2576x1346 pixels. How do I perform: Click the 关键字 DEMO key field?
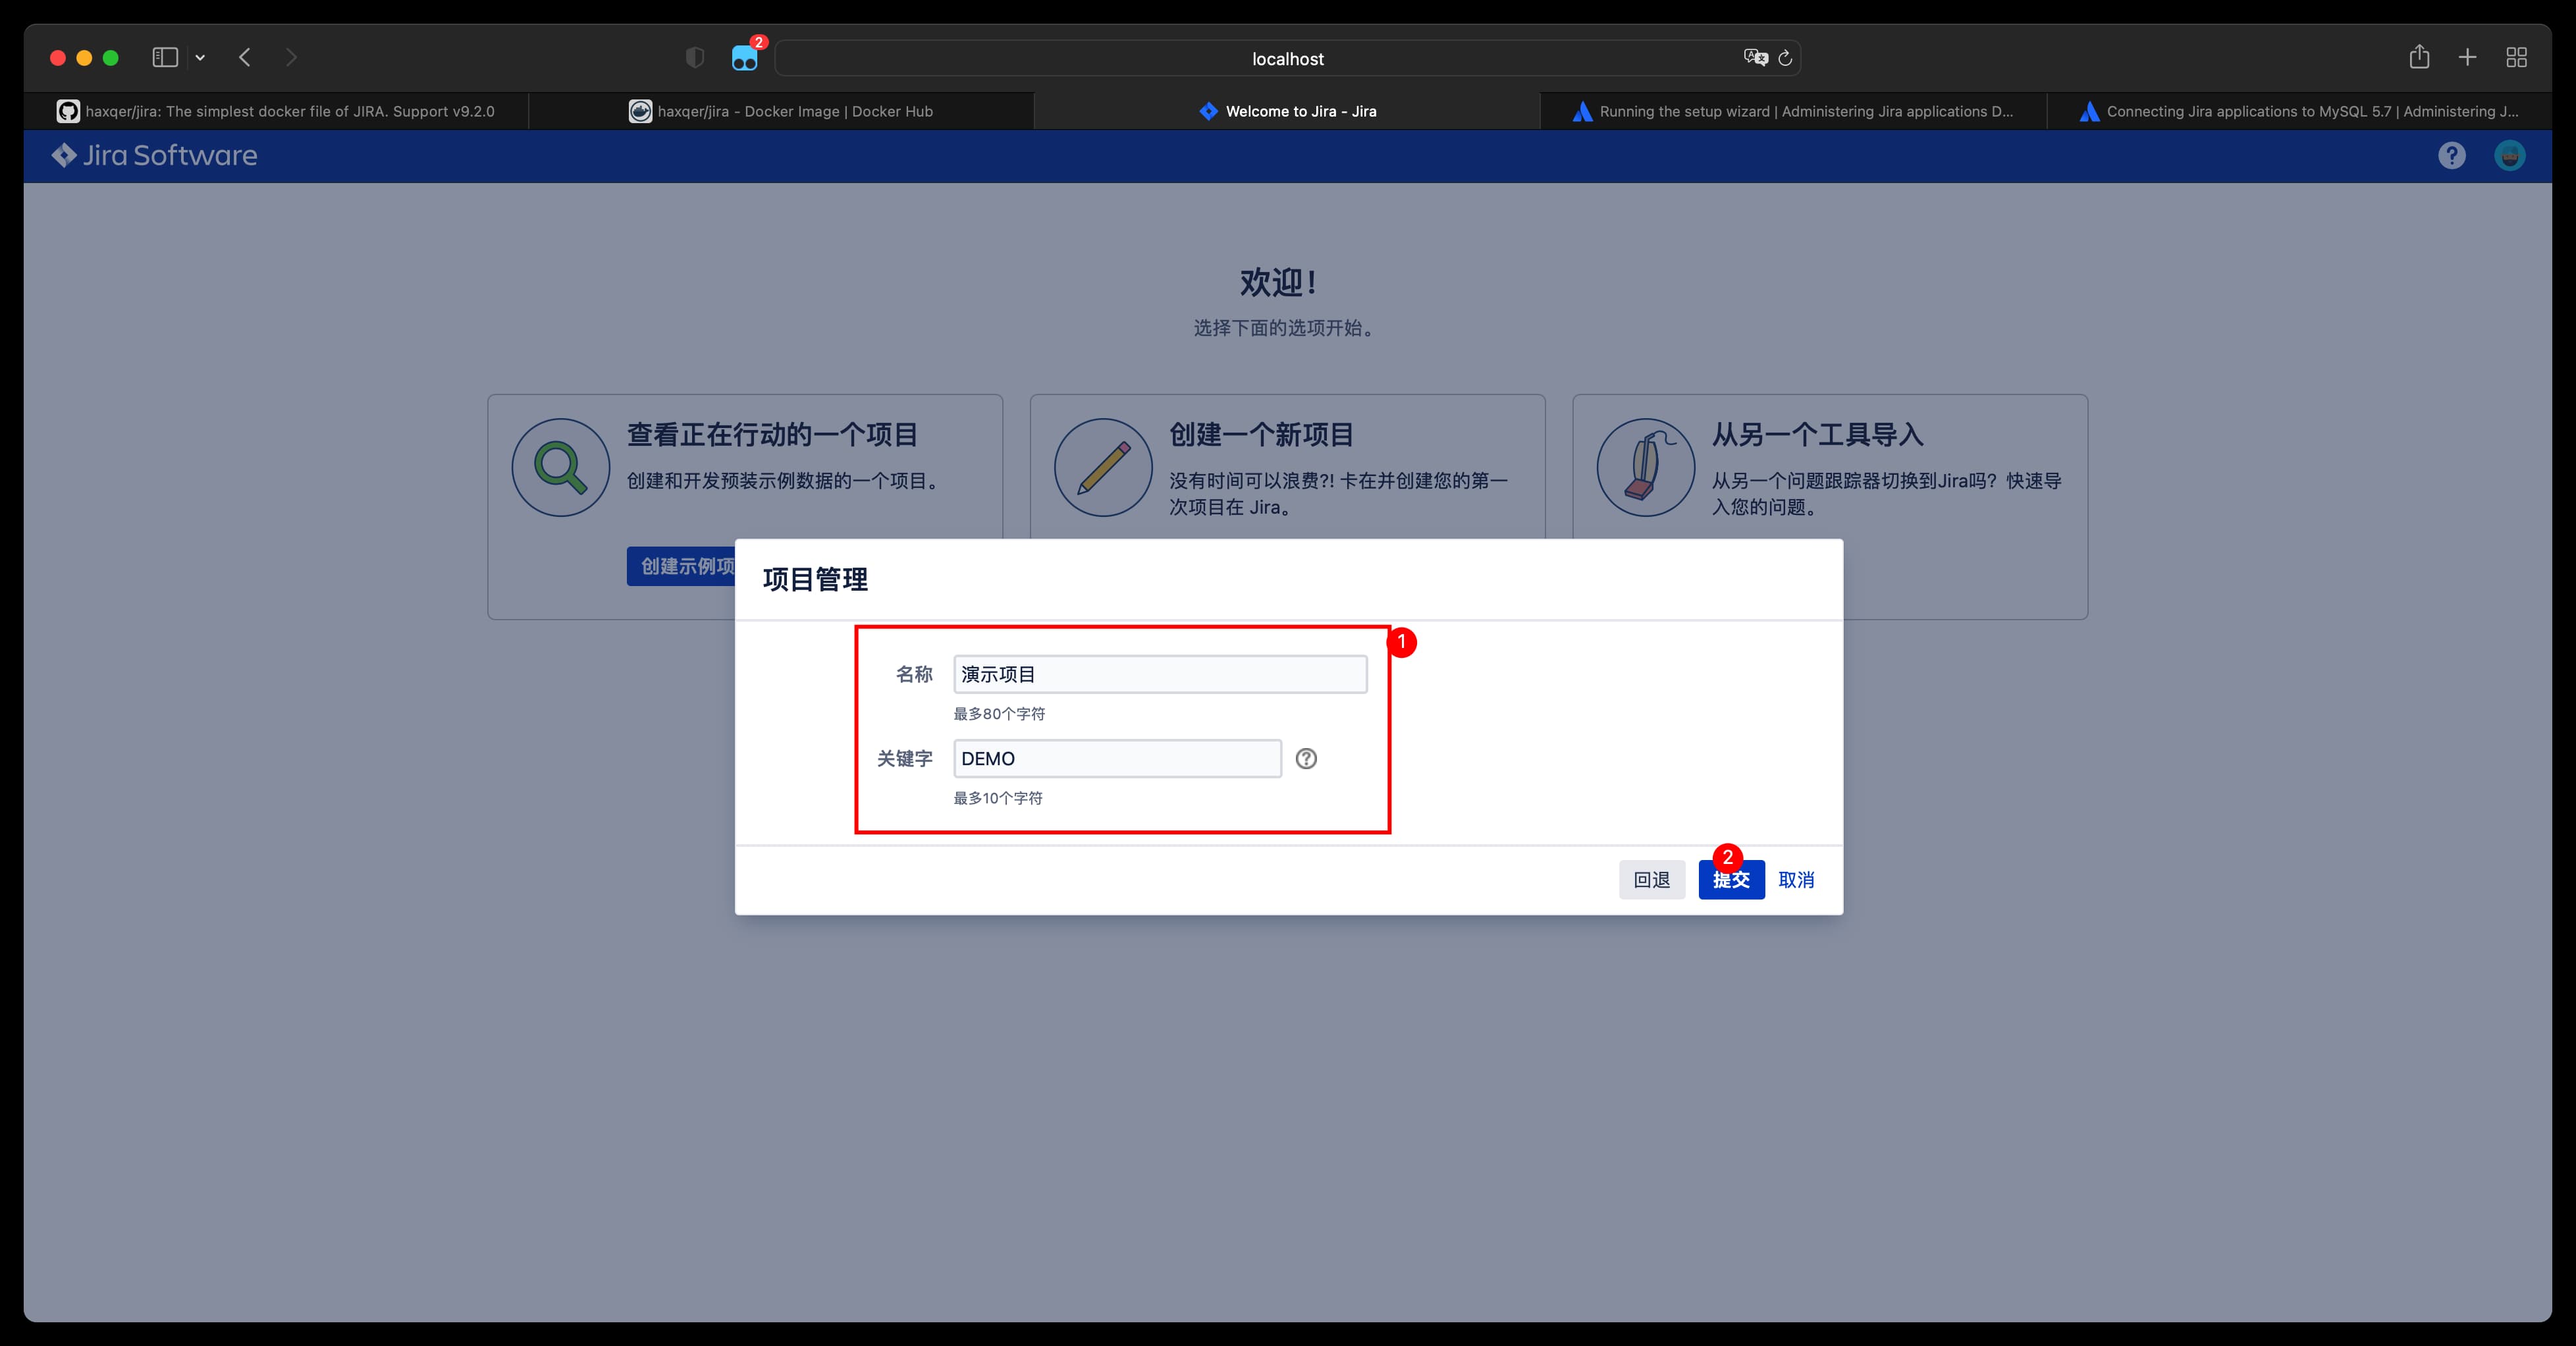pos(1117,758)
